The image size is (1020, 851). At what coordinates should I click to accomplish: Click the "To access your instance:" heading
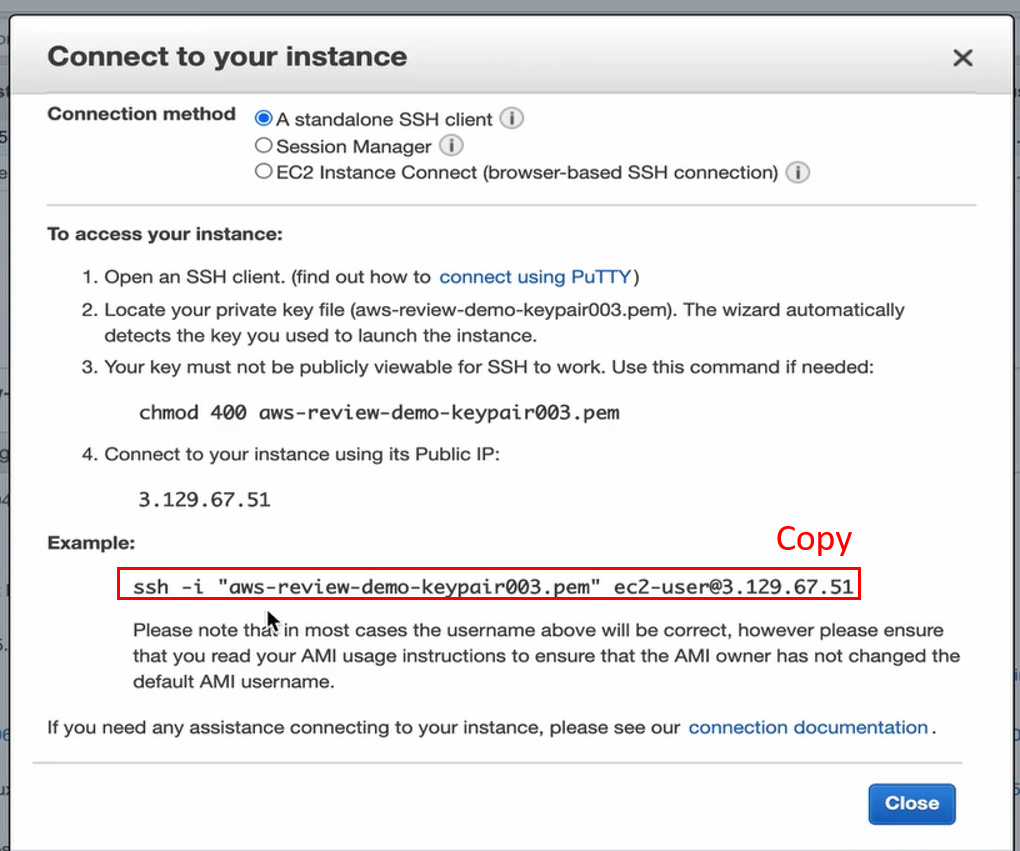point(165,234)
